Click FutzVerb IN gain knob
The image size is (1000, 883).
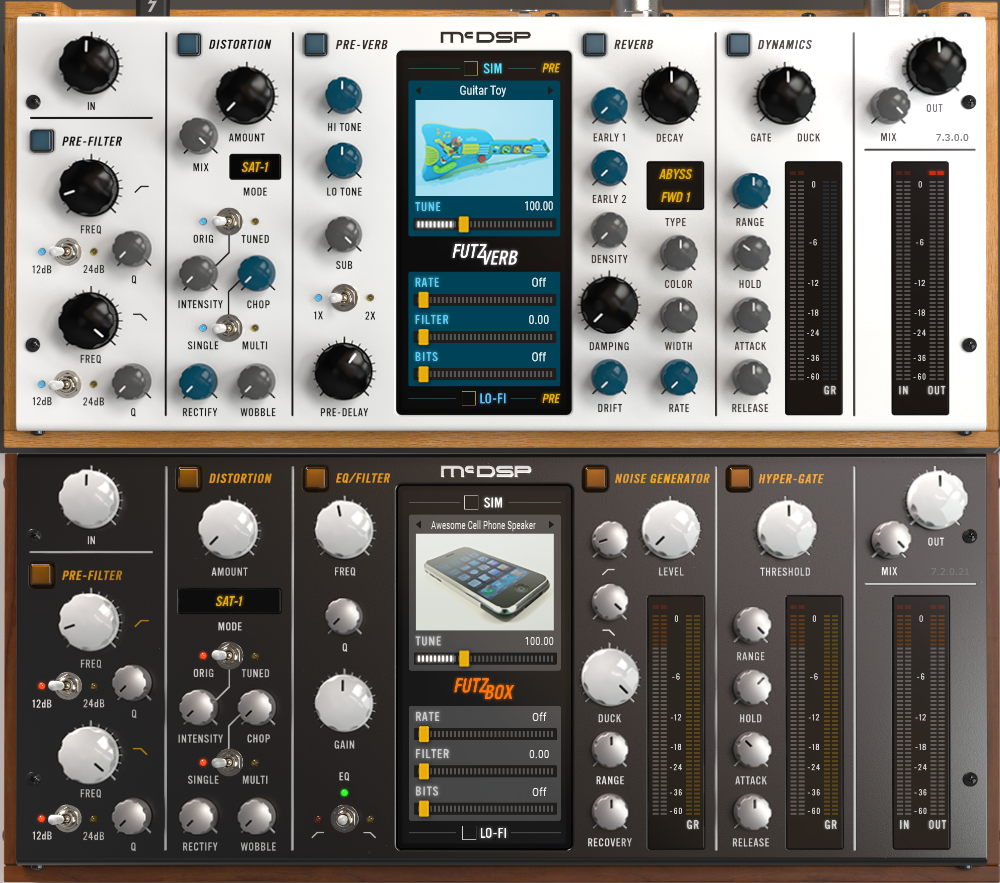[89, 64]
